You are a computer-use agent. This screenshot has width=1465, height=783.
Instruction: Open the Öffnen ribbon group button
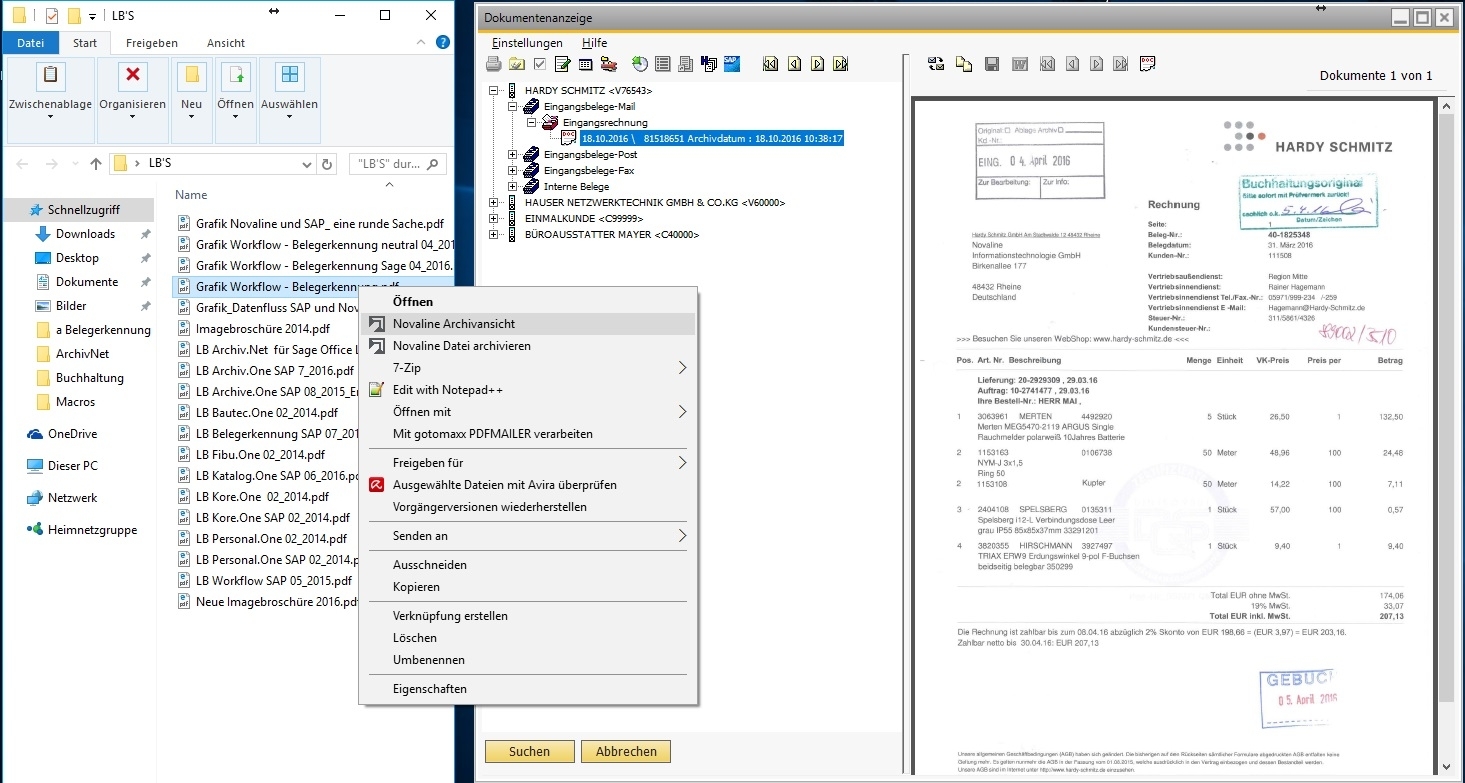point(236,99)
